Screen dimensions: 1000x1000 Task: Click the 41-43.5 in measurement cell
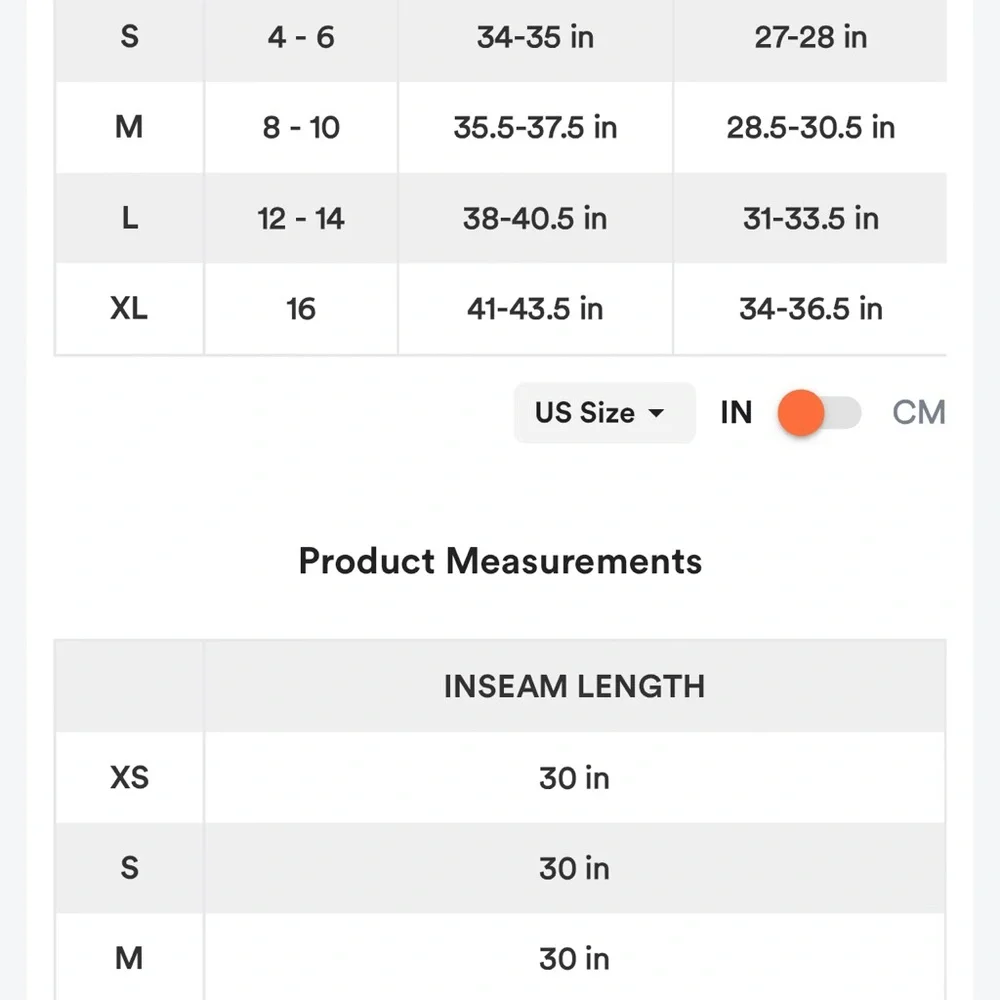tap(535, 309)
